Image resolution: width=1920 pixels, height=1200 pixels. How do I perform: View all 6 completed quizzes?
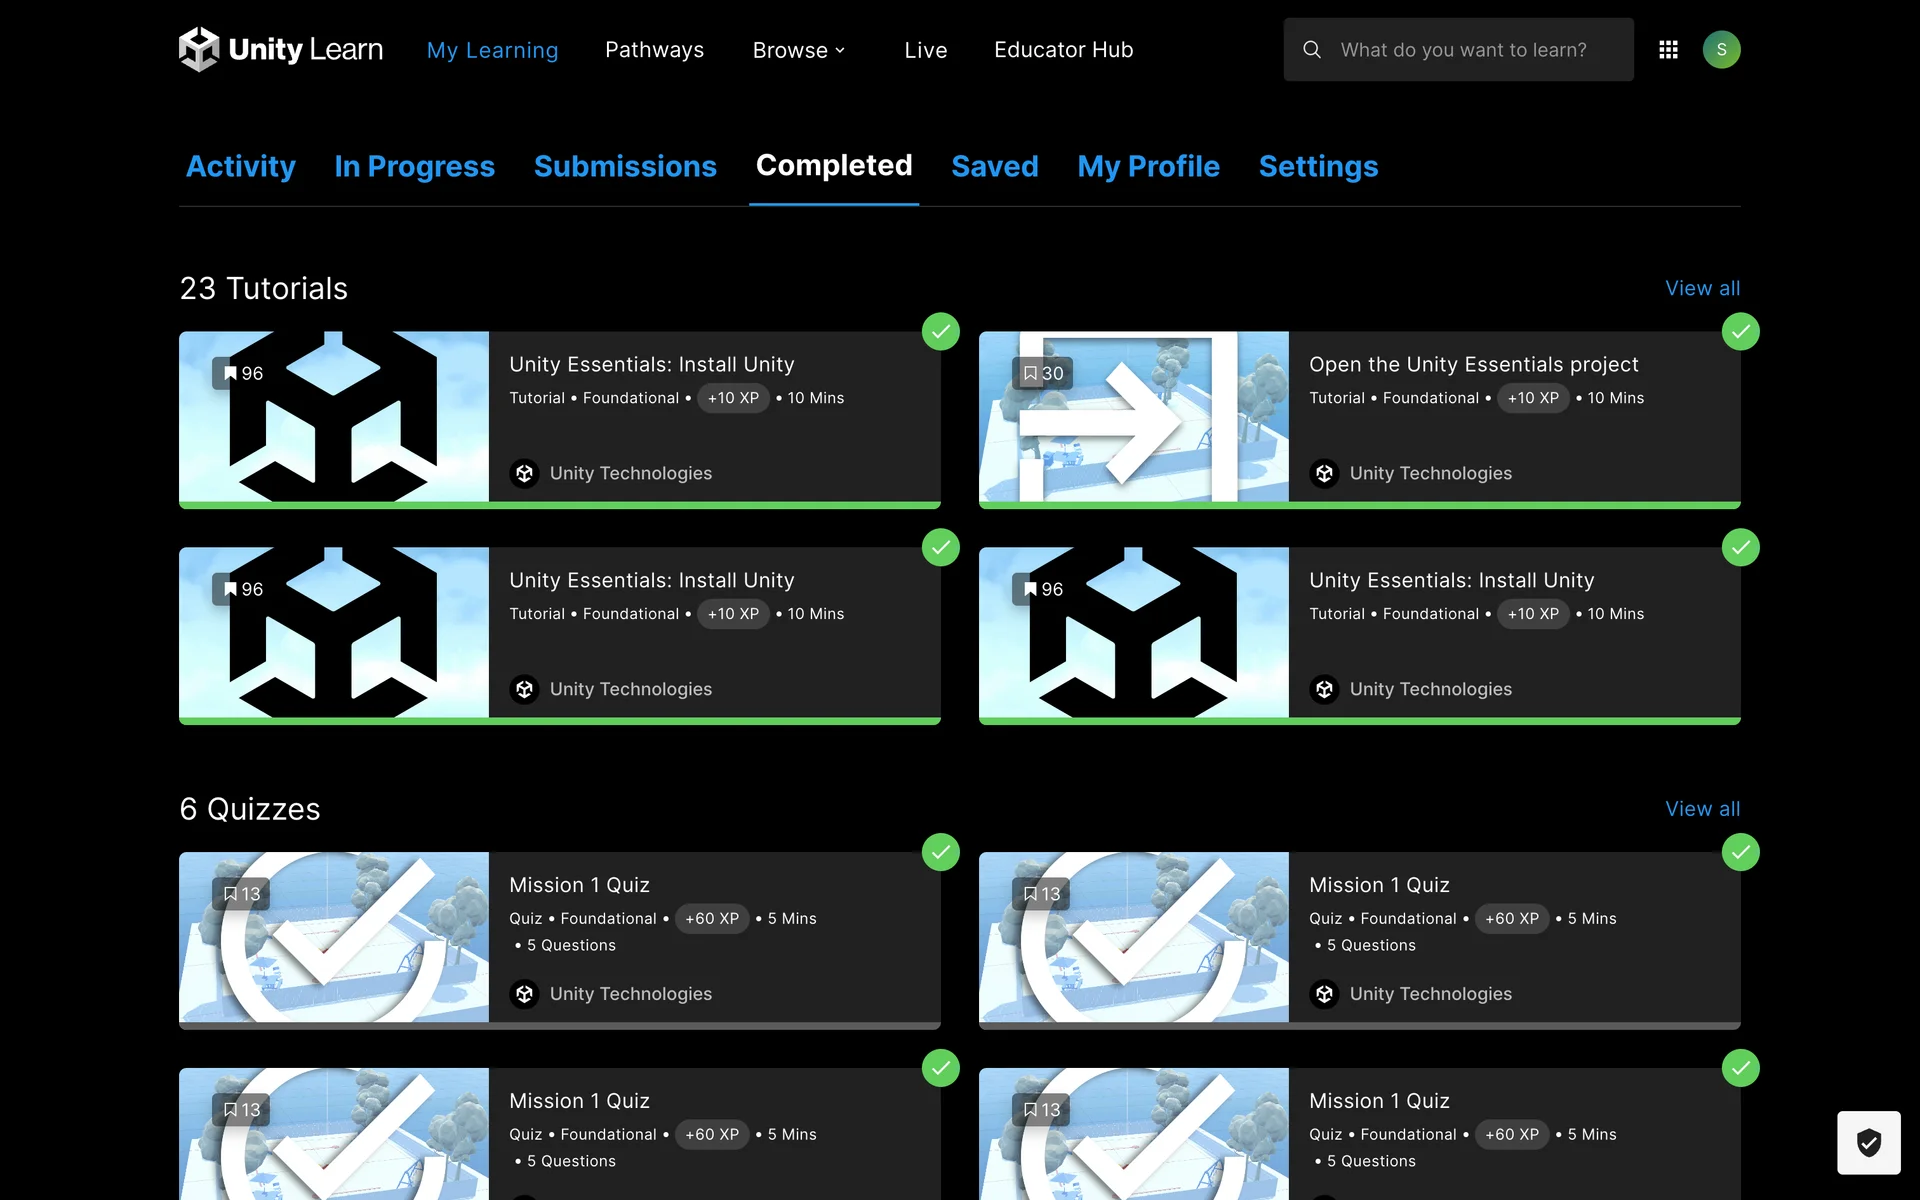pos(1702,809)
